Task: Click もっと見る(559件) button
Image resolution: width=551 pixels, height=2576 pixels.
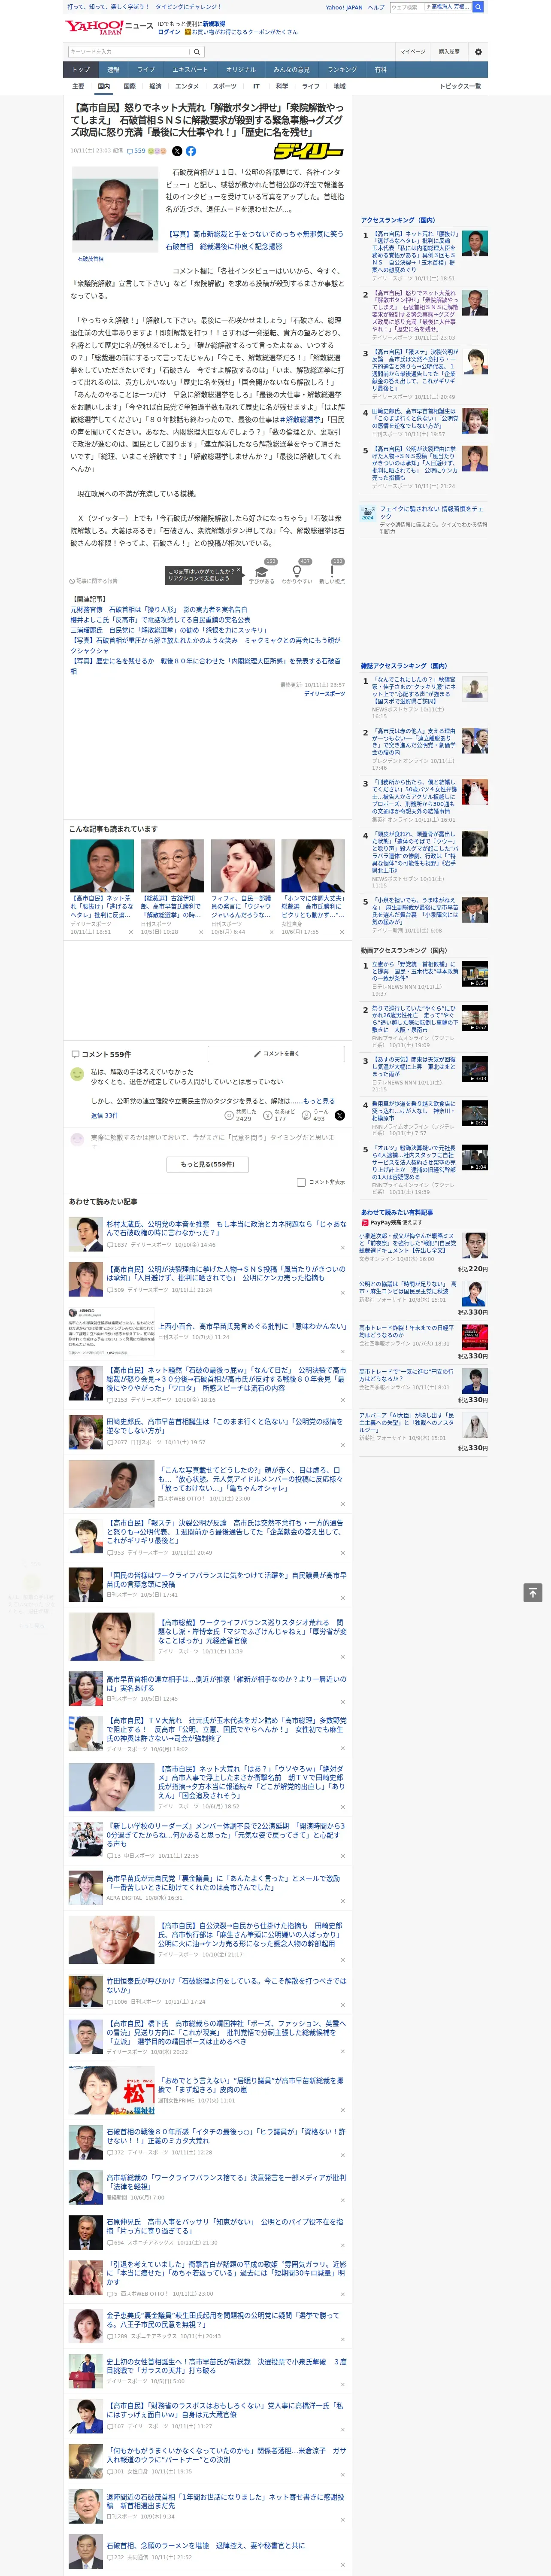Action: tap(207, 1164)
